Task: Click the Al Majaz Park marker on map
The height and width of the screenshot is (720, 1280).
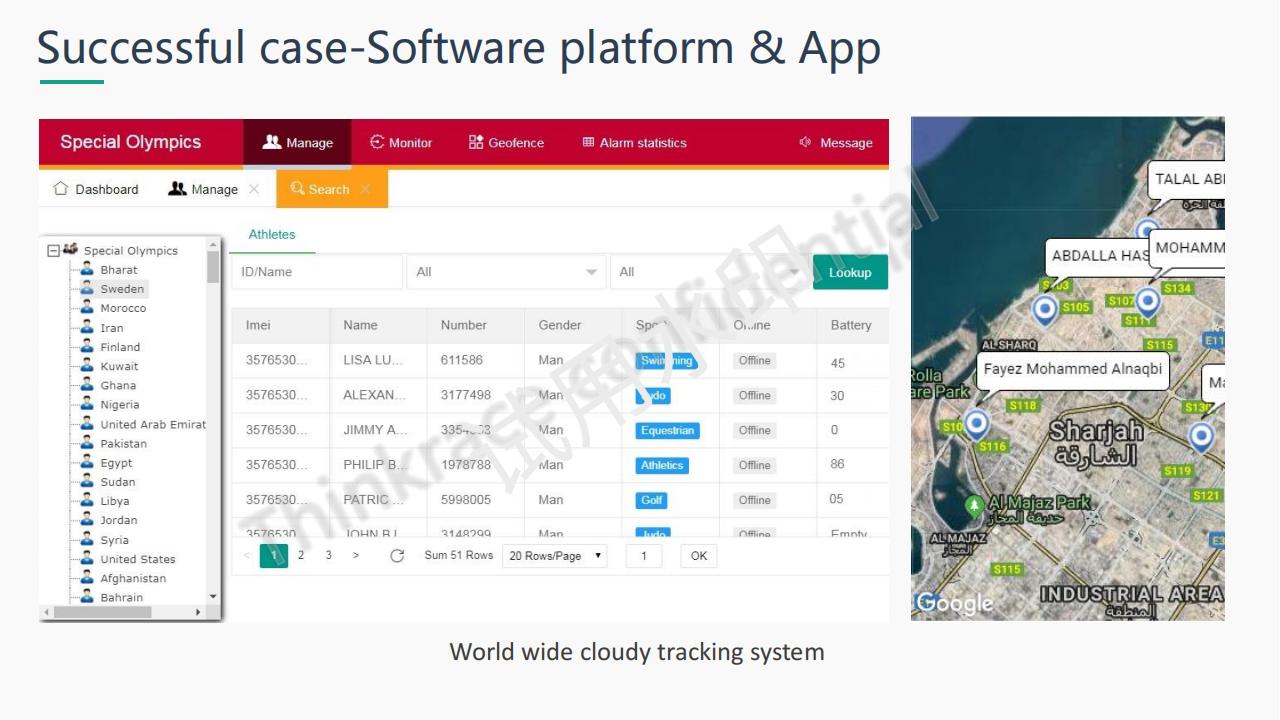Action: click(973, 506)
